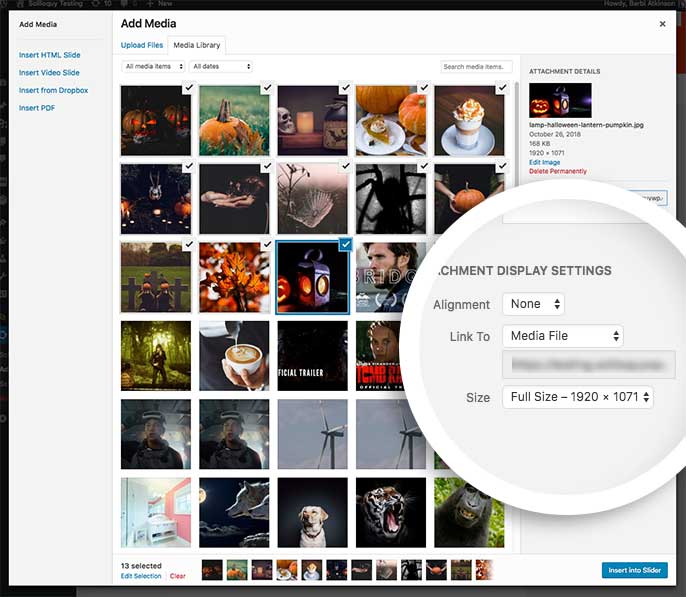
Task: Select the pink bedroom interior thumbnail
Action: point(156,513)
